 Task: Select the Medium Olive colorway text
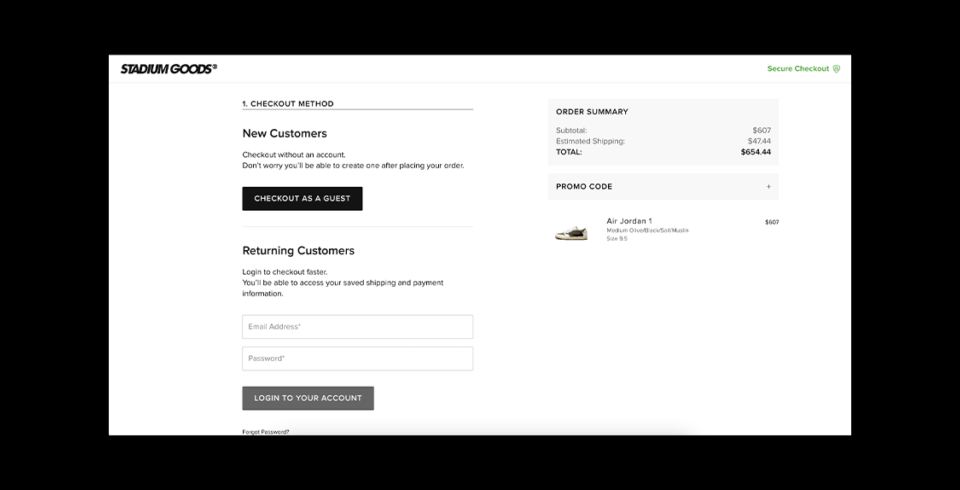click(648, 230)
